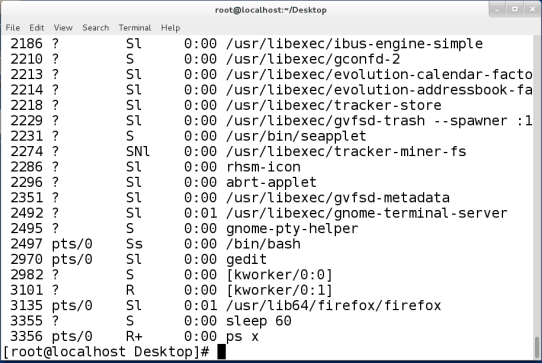Screen dimensions: 542x363
Task: Click PID 3101
Action: (27, 290)
